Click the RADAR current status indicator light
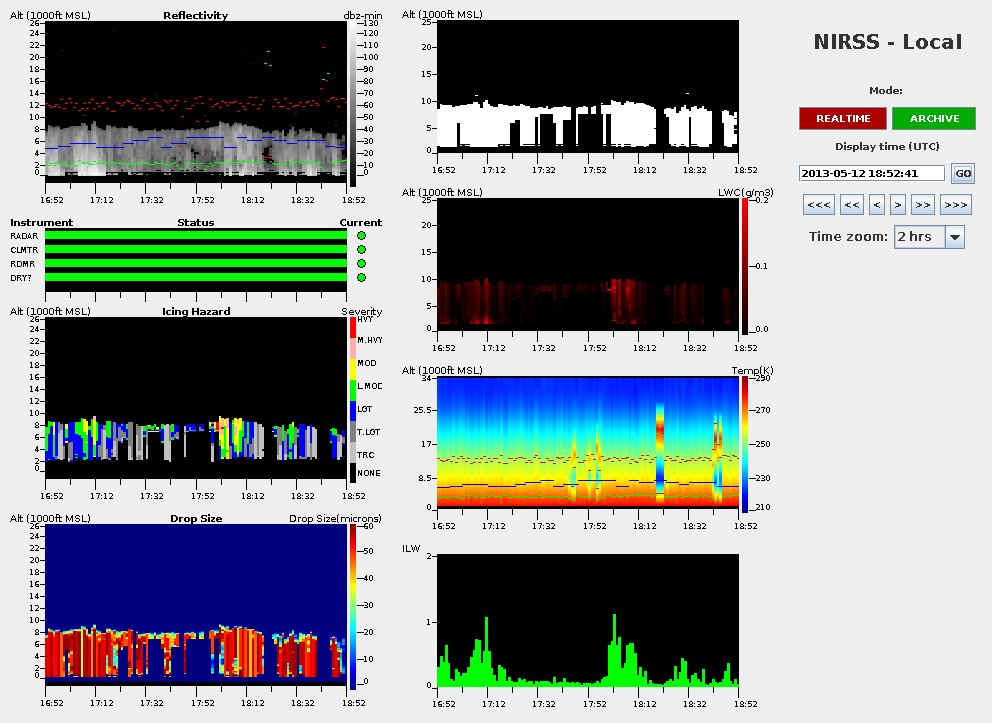 [x=361, y=235]
